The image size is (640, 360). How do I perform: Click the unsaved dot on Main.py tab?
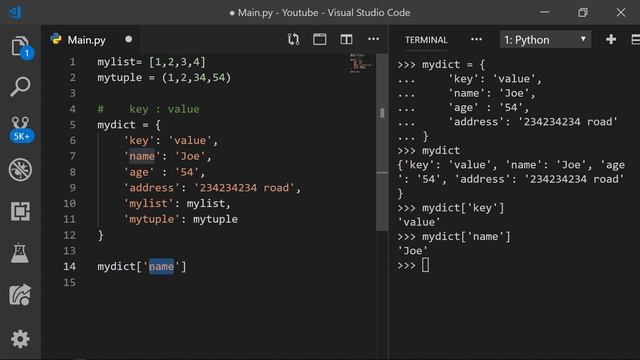(x=129, y=39)
